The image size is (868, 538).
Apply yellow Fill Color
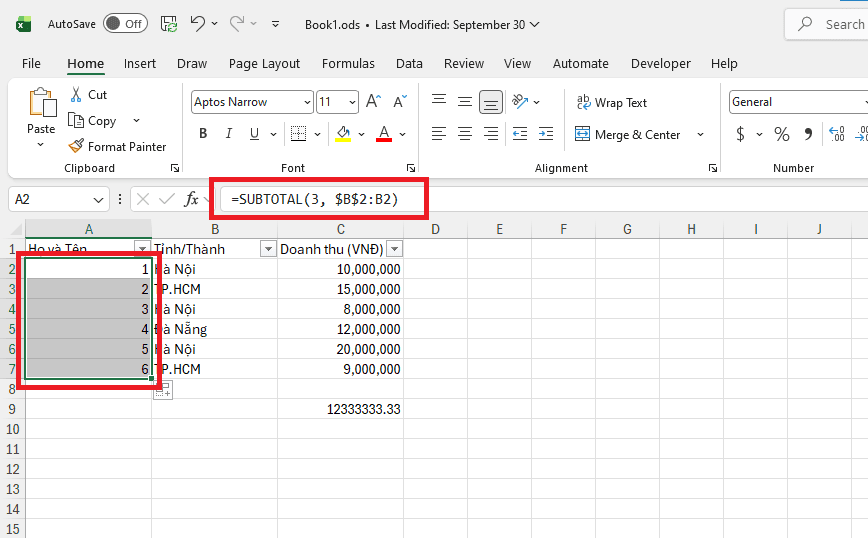point(343,133)
